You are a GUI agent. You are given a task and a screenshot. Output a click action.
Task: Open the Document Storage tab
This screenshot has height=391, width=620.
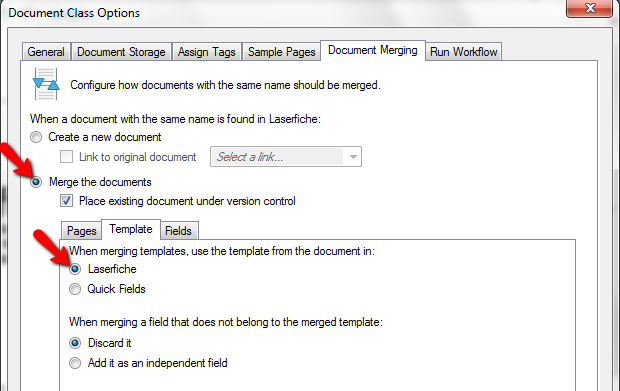tap(121, 52)
